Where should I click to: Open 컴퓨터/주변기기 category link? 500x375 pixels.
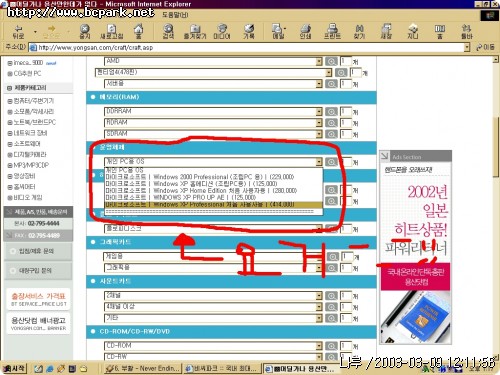tap(33, 101)
